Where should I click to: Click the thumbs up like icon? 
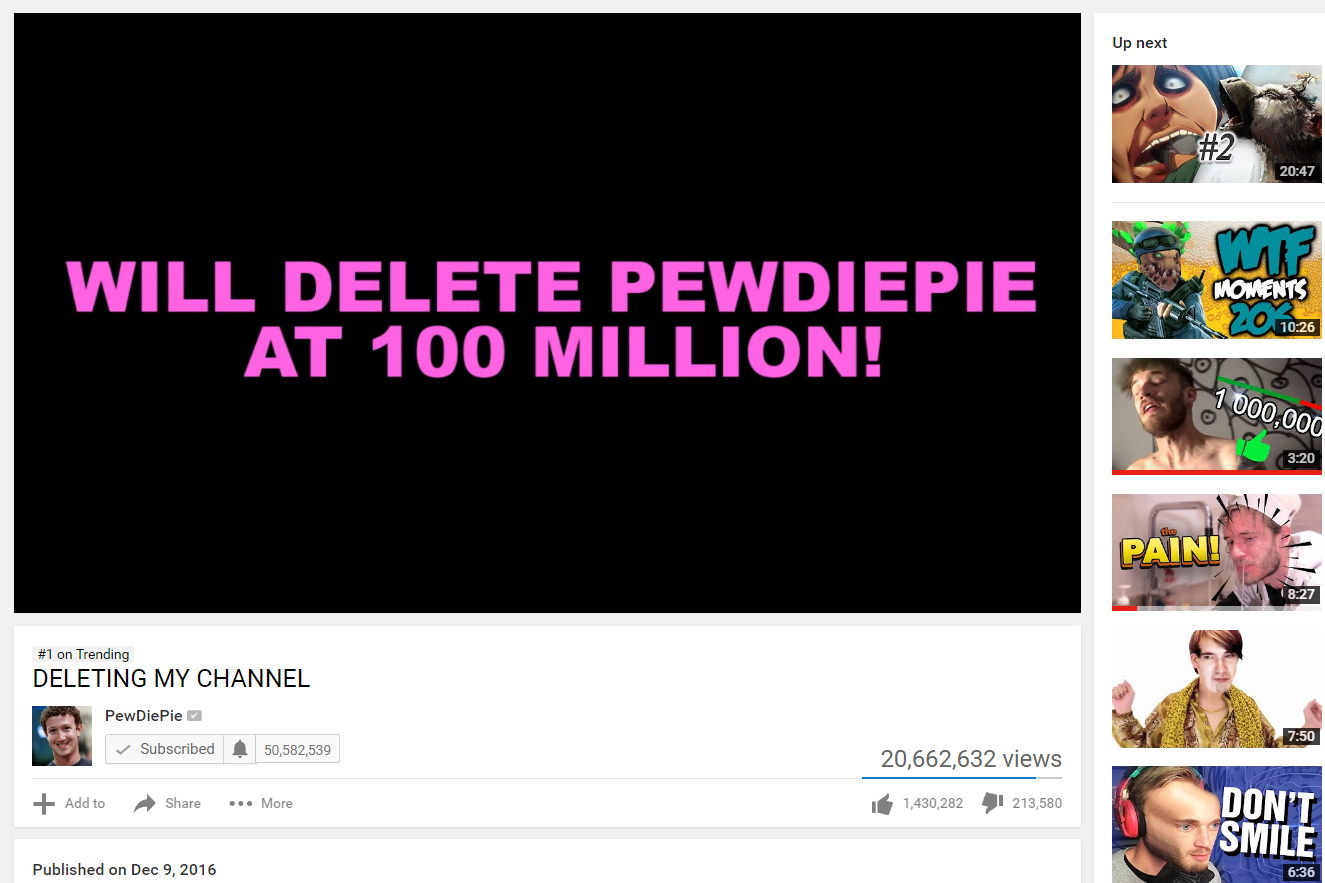[x=882, y=804]
